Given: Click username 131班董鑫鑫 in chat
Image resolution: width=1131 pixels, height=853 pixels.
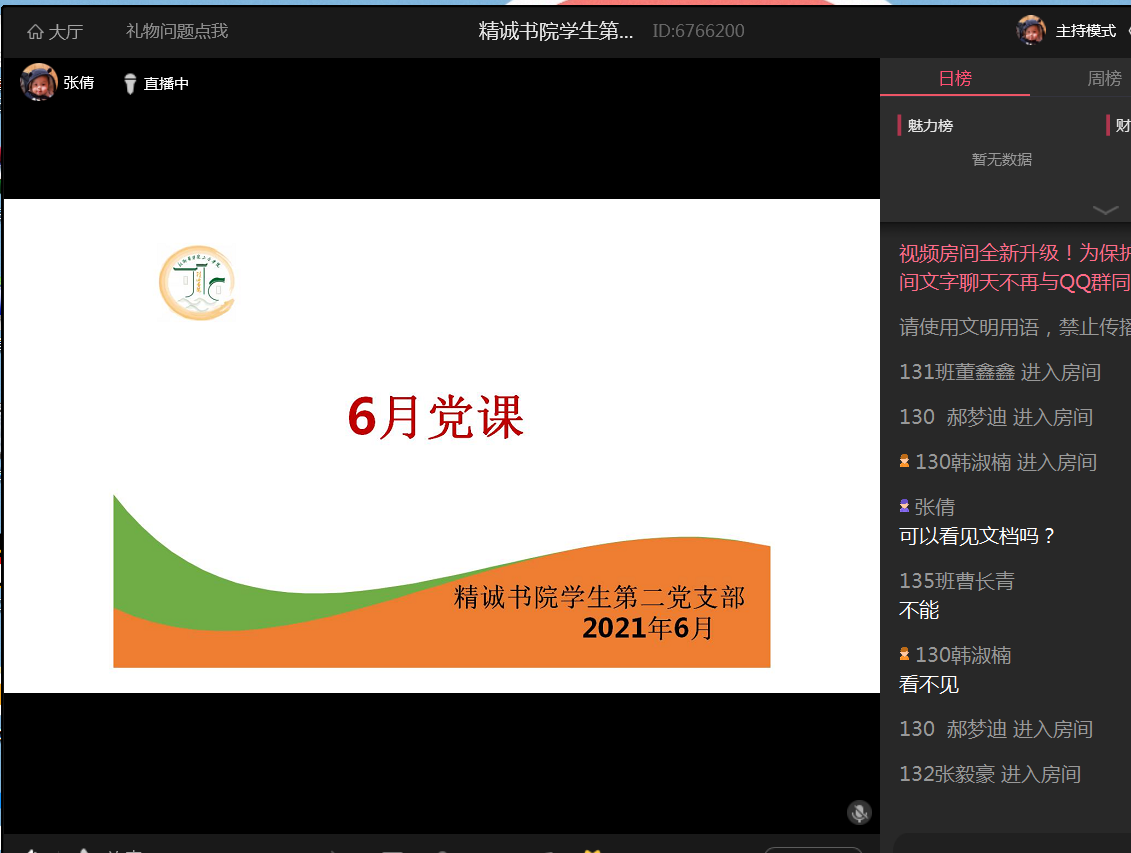Looking at the screenshot, I should click(957, 372).
